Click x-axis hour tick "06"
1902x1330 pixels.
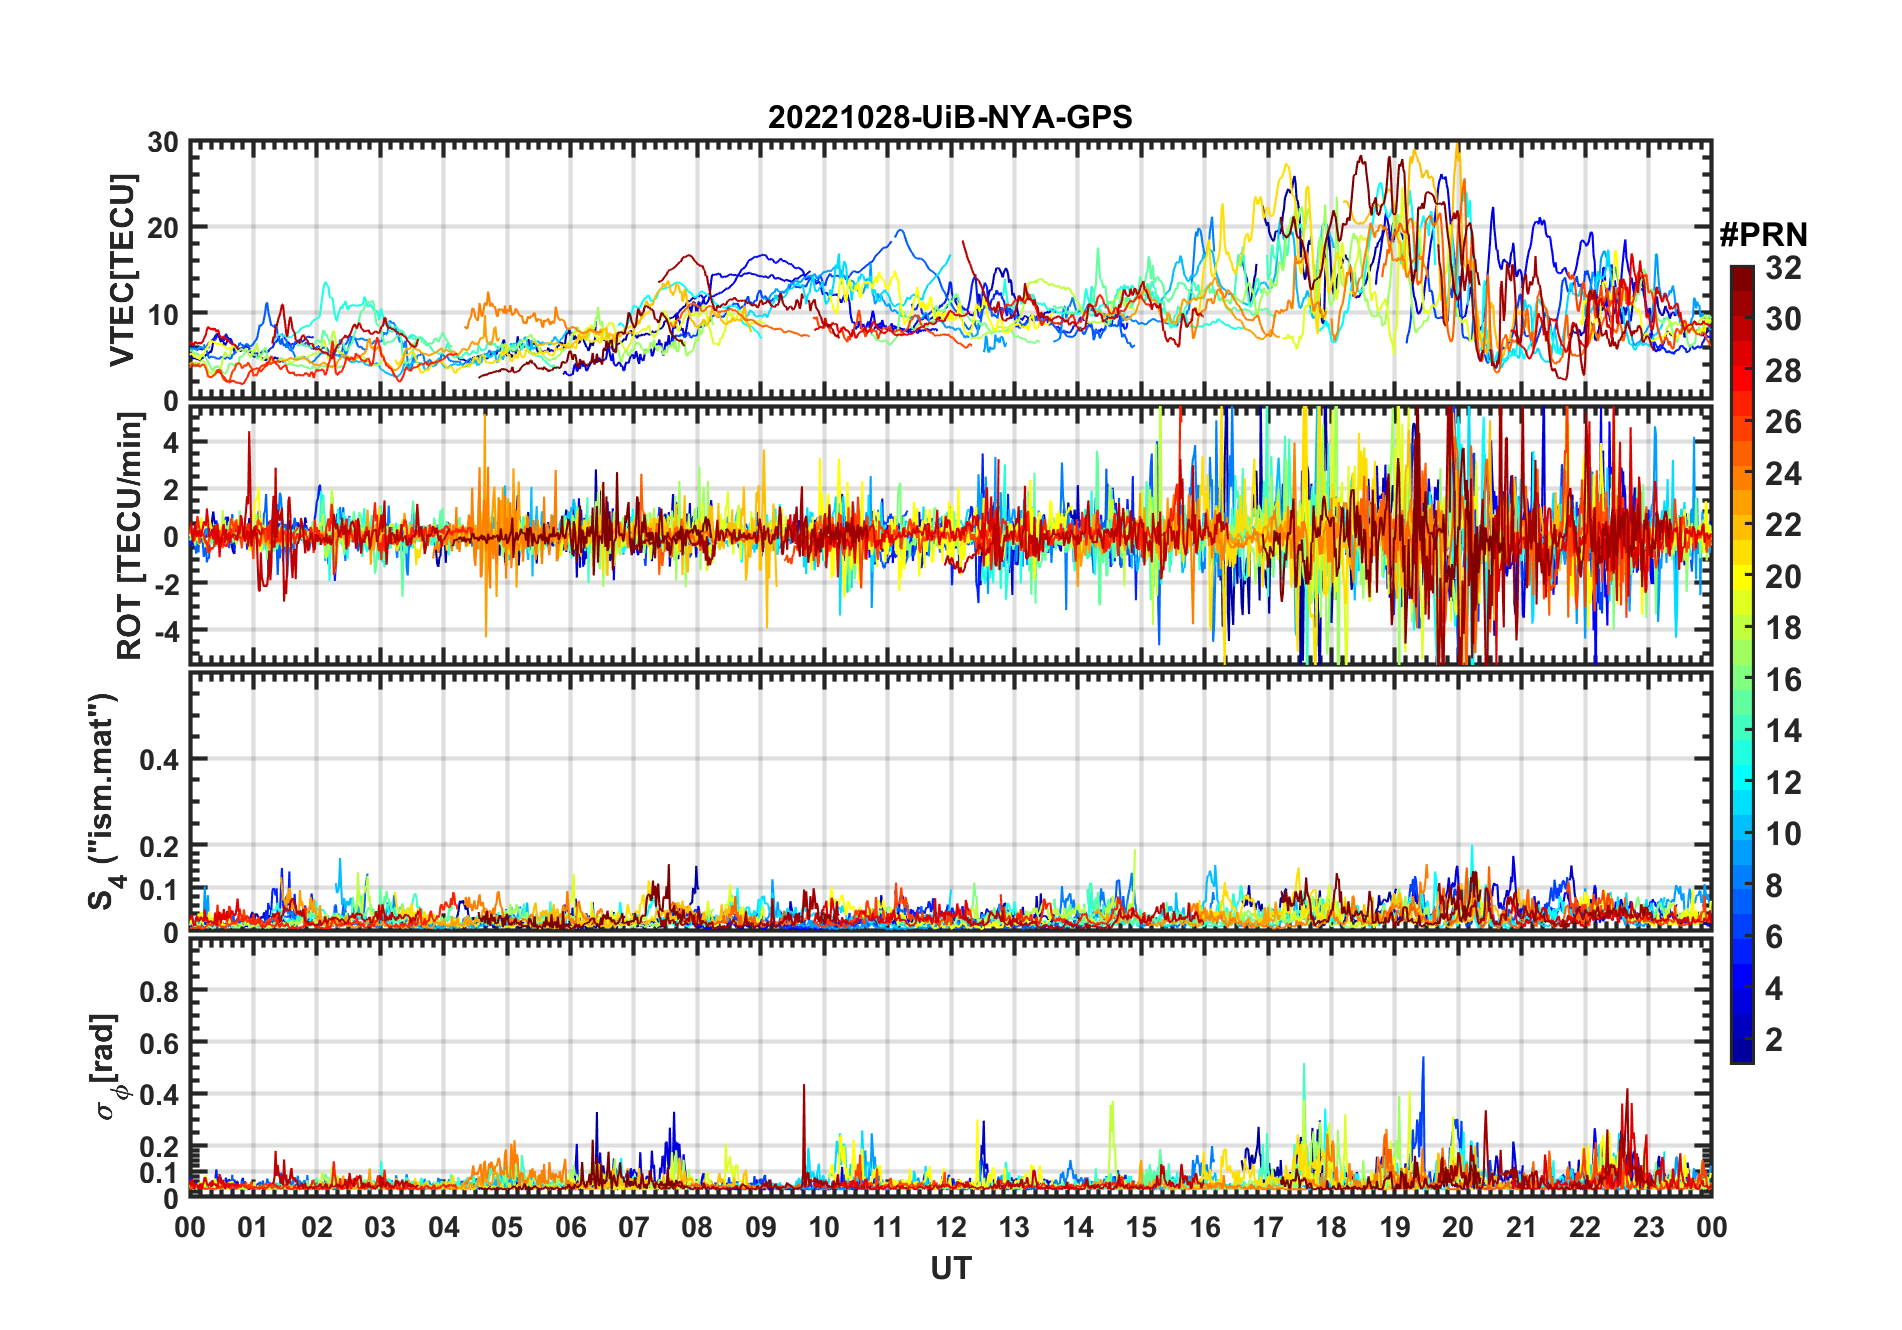pos(570,1227)
